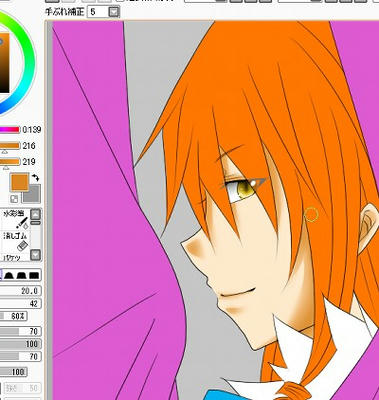Choose the middle rounded brush edge shape
Viewport: 379px width, 400px height.
click(x=21, y=275)
